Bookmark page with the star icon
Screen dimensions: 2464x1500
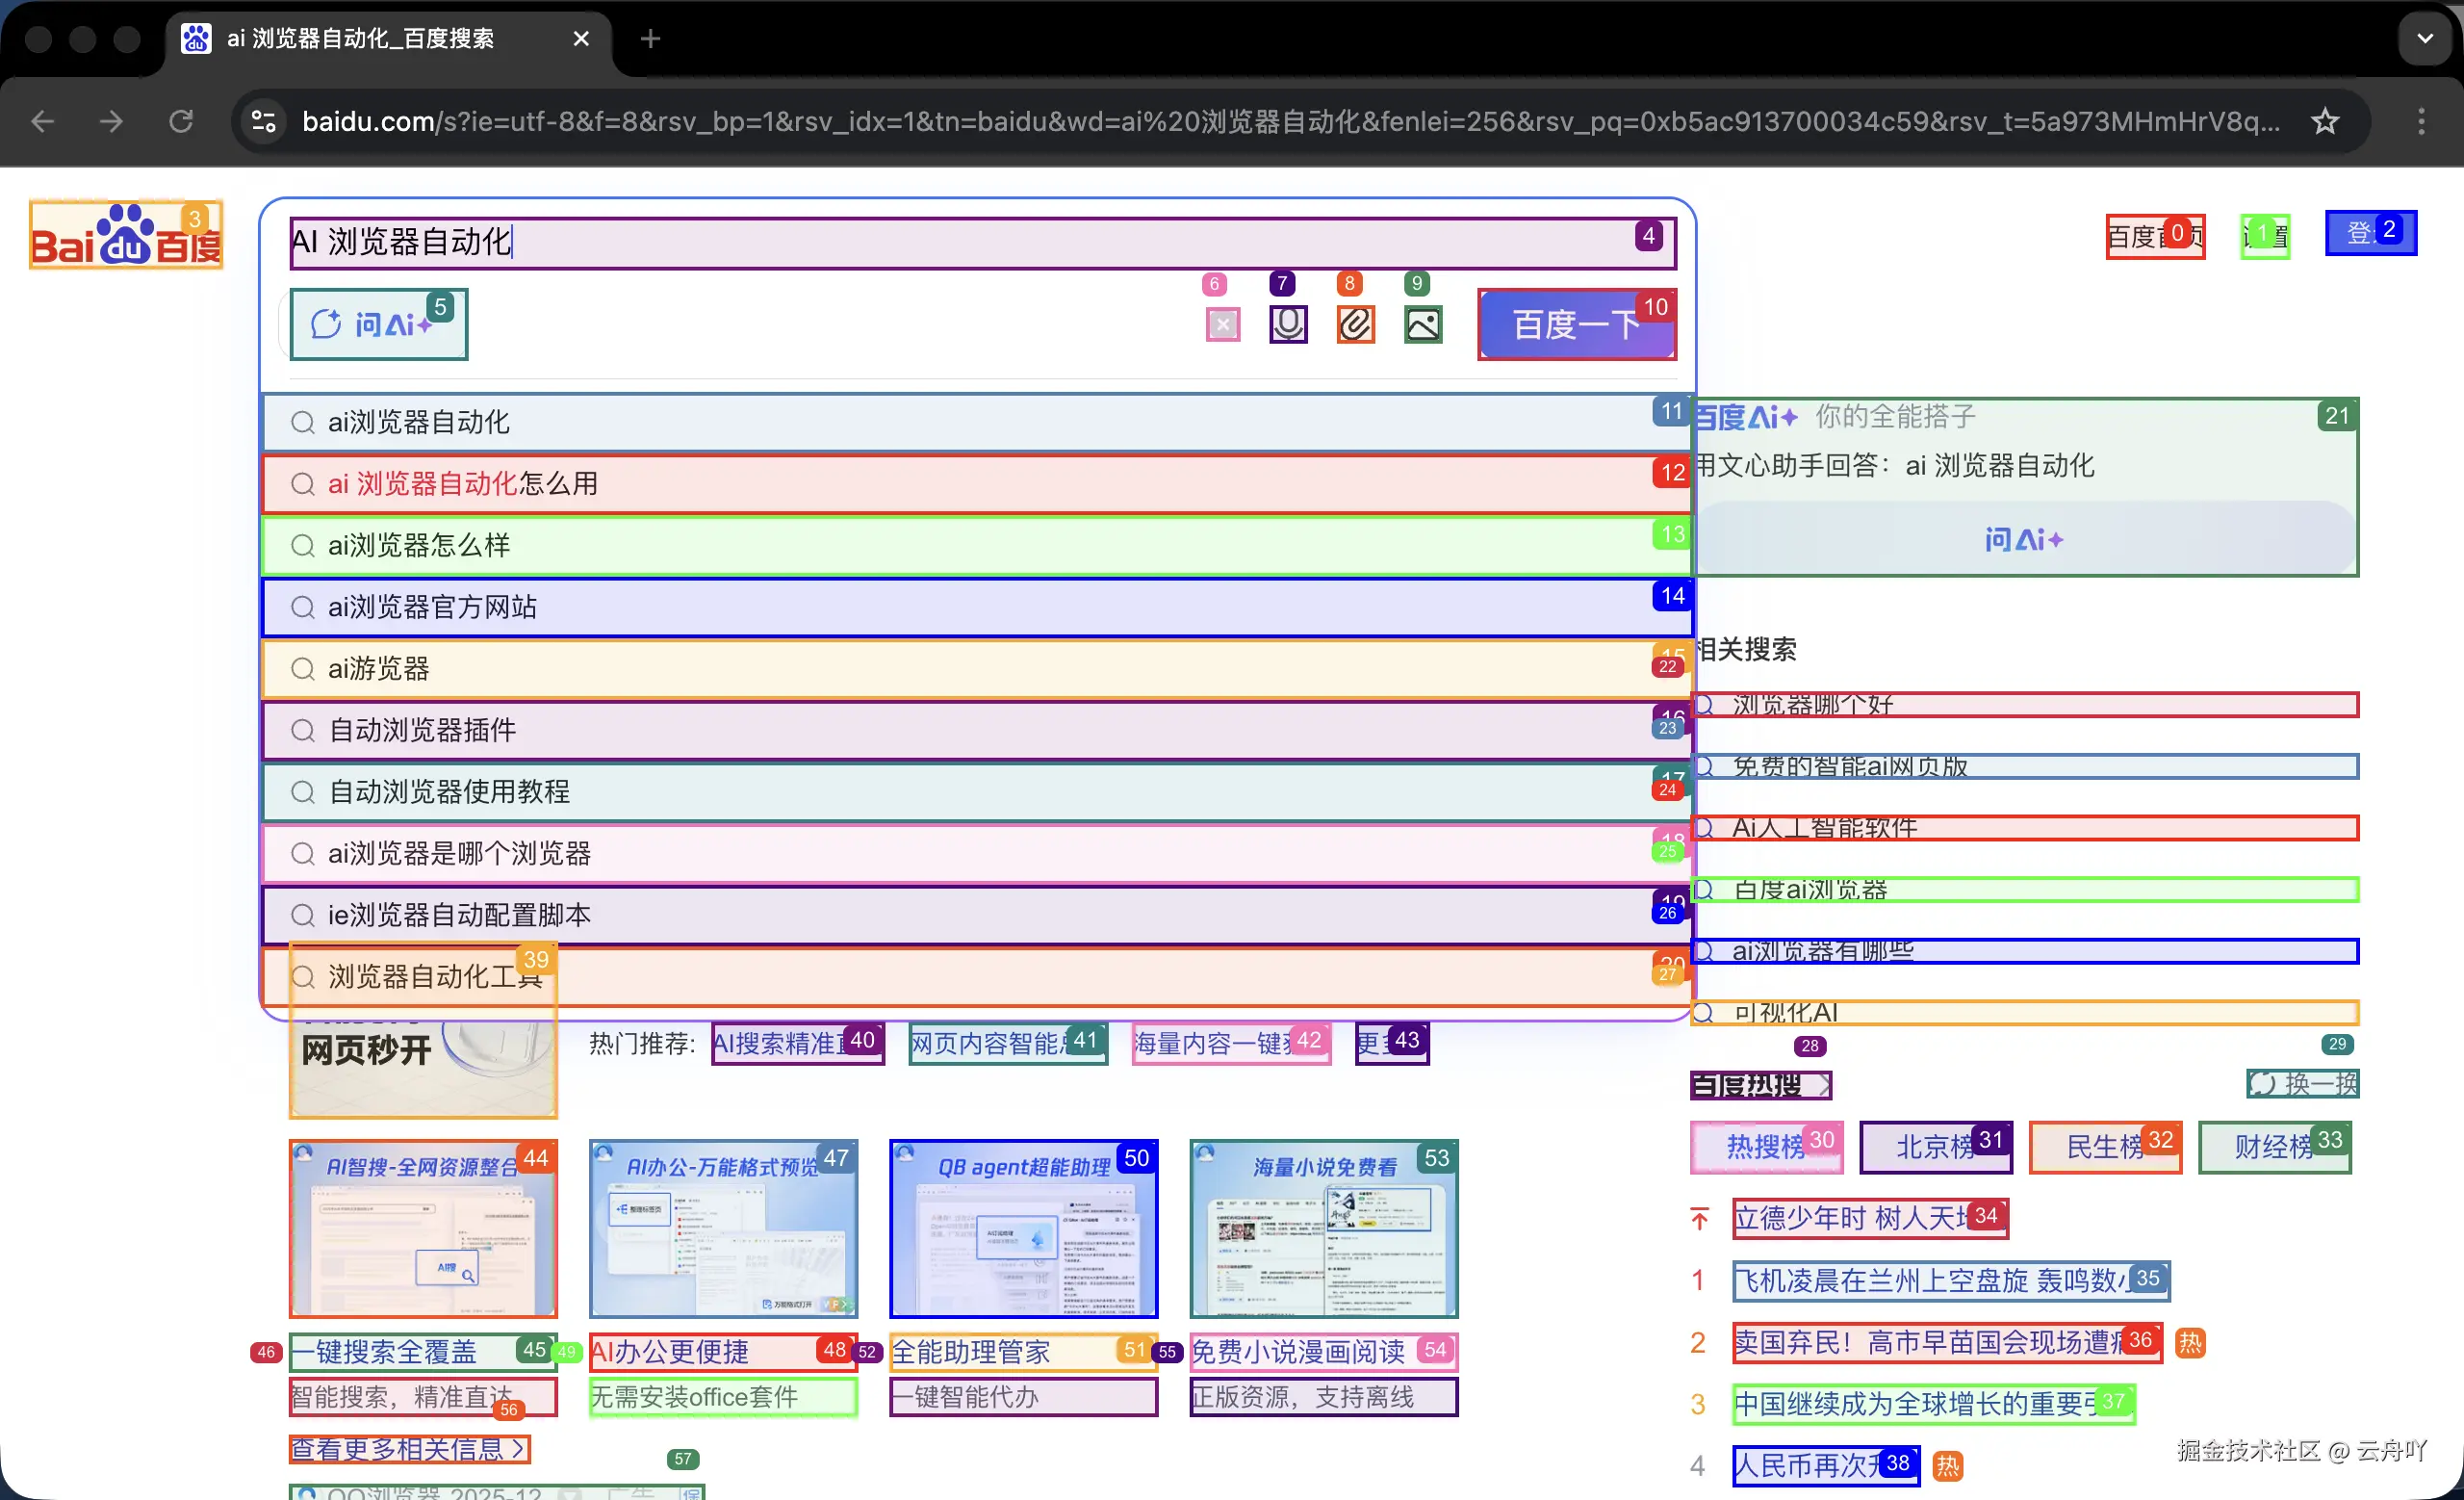coord(2325,121)
